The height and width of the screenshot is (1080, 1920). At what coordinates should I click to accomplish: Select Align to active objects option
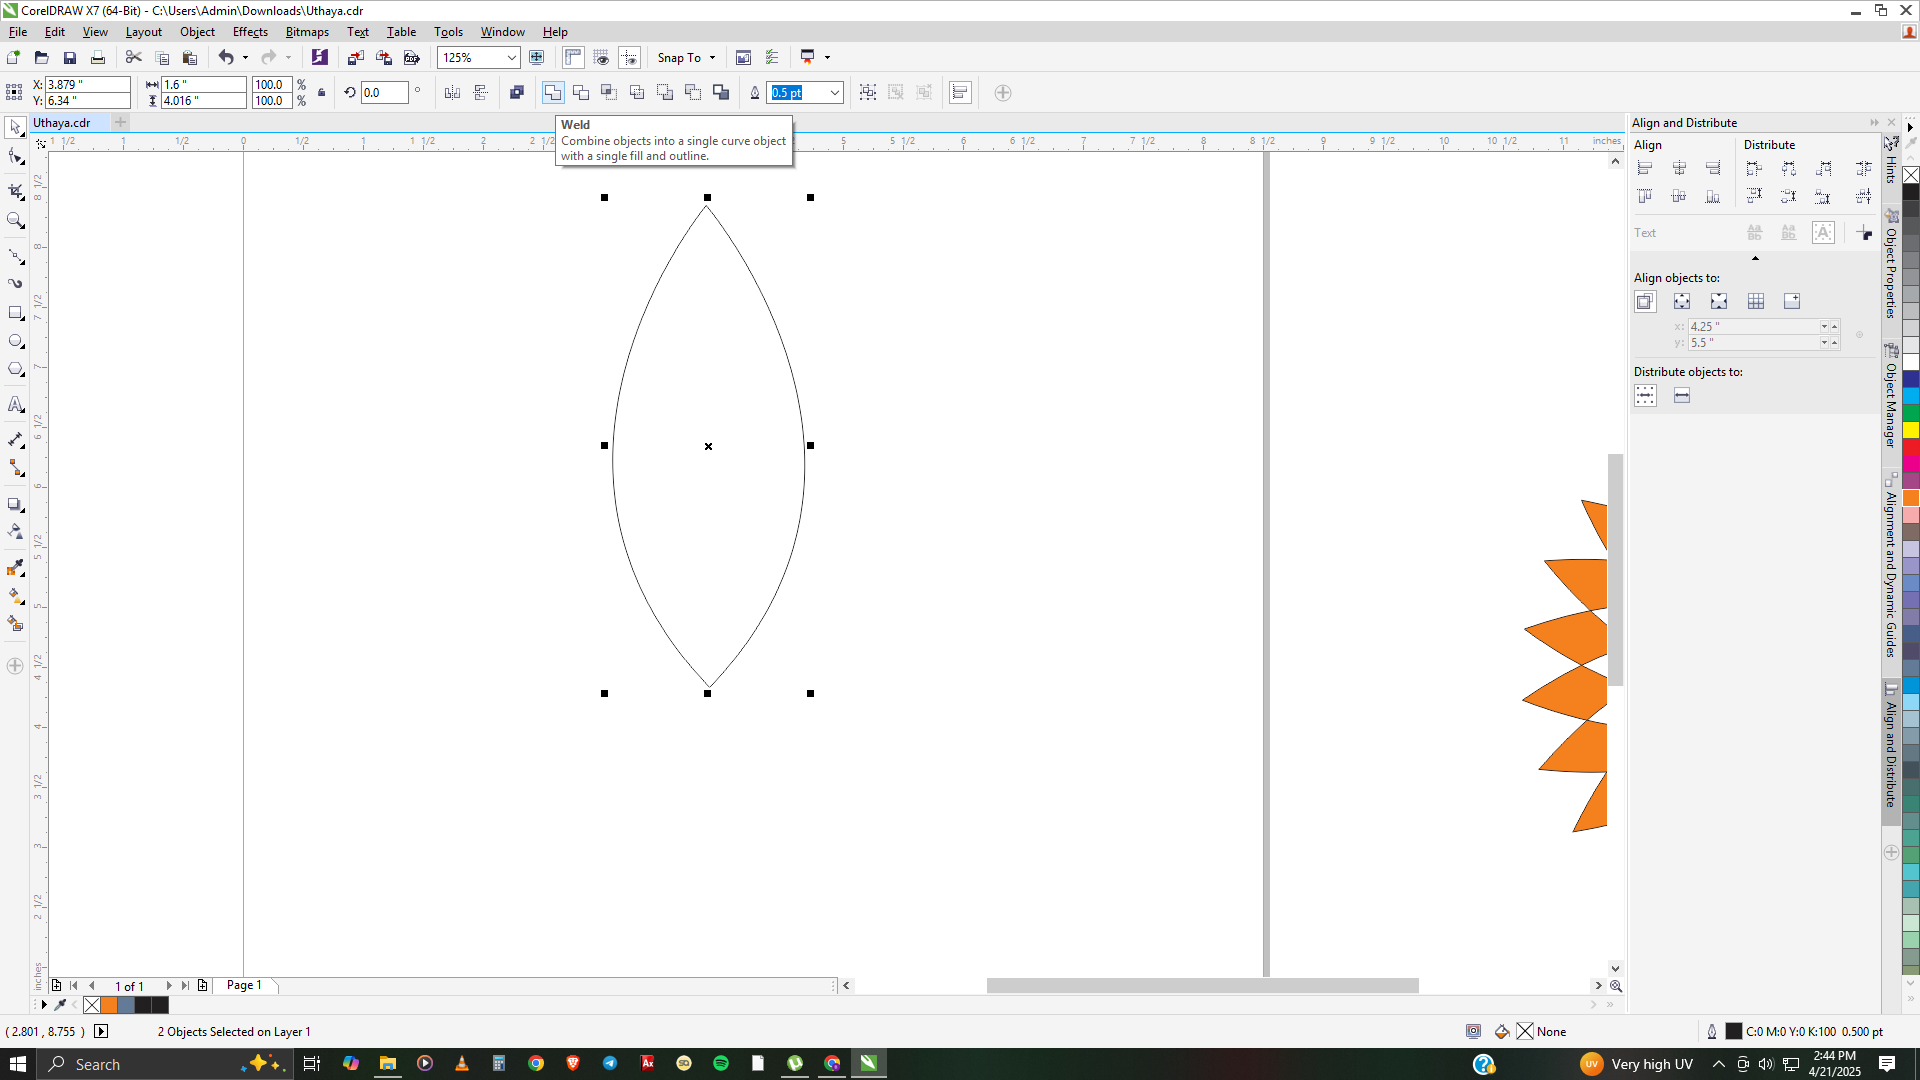click(1645, 301)
